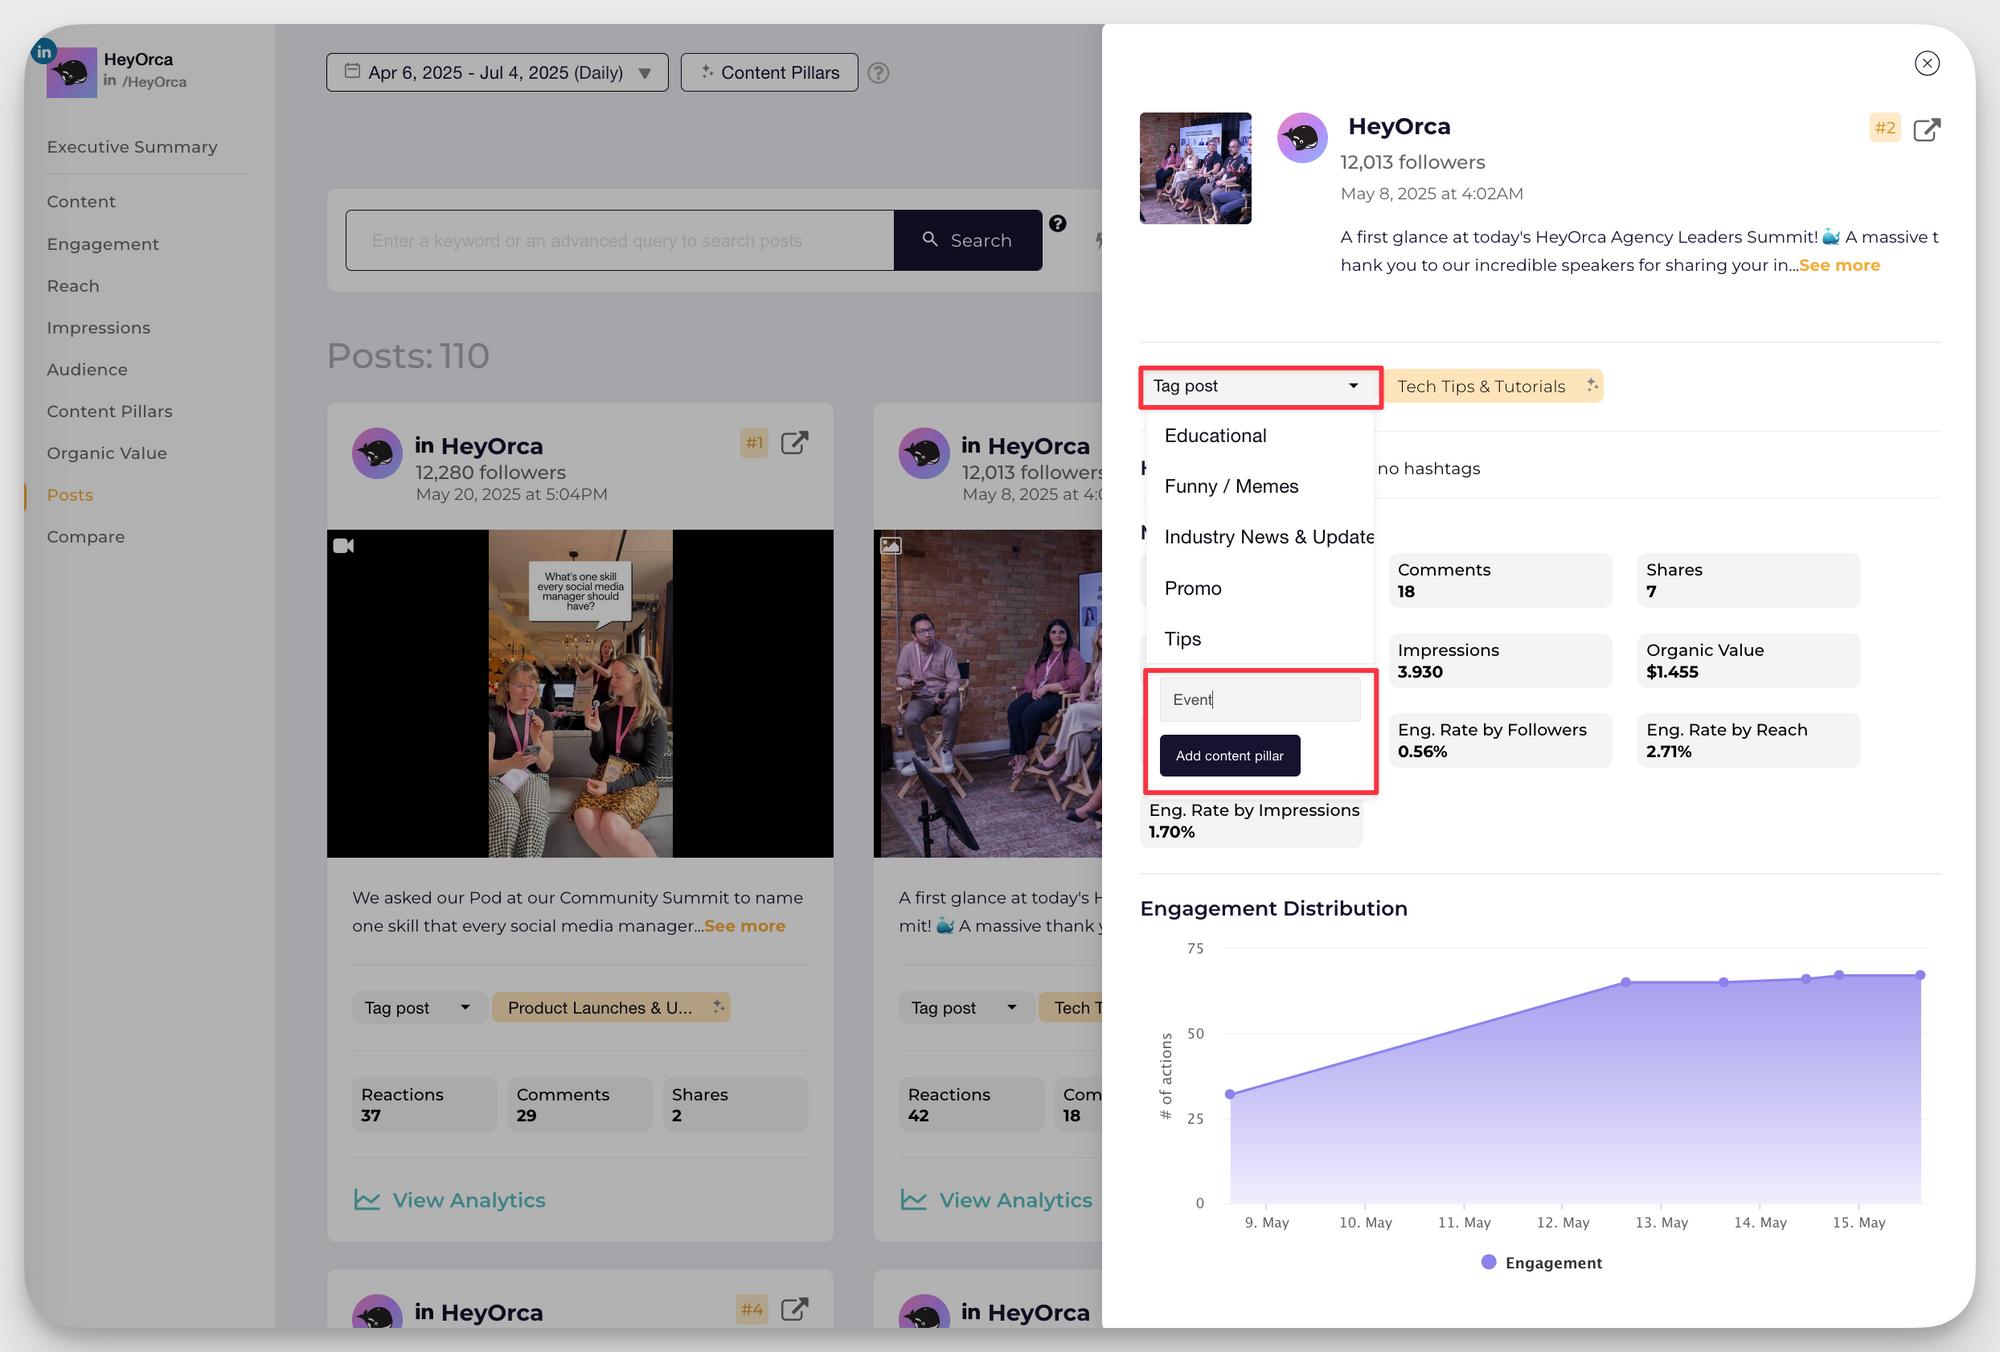Open the Reach section in the sidebar
The width and height of the screenshot is (2000, 1352).
[72, 286]
